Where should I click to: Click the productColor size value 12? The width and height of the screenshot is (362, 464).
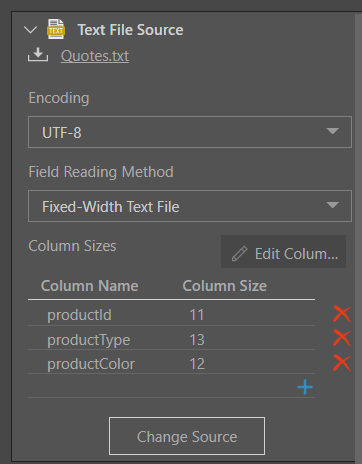click(197, 364)
